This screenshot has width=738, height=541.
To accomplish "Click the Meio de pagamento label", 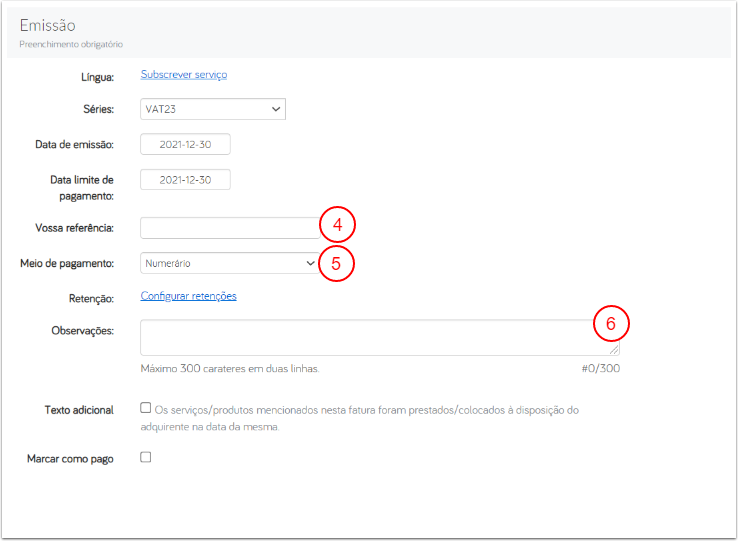I will 67,263.
